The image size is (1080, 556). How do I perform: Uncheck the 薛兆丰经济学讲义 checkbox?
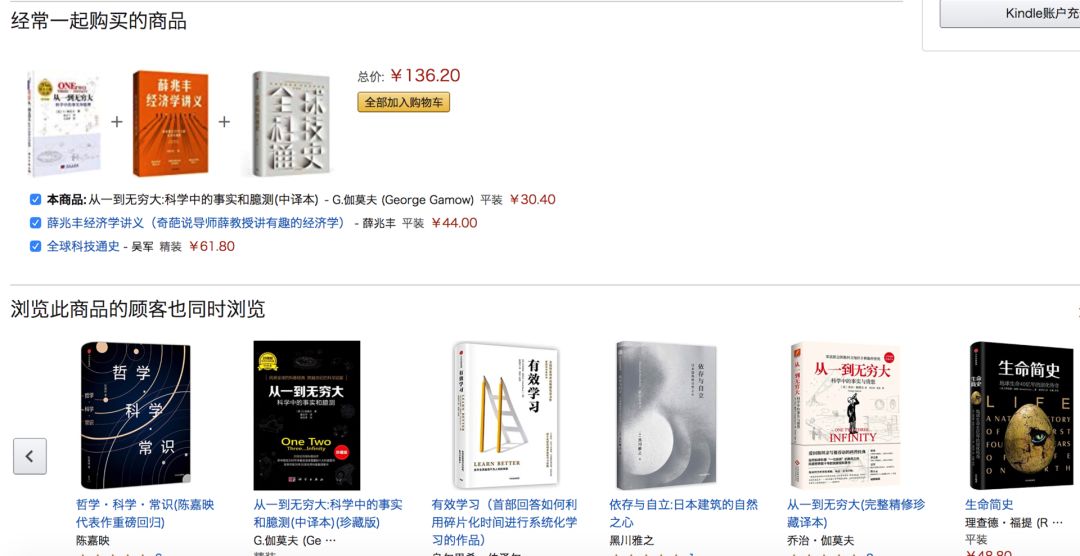pyautogui.click(x=36, y=223)
